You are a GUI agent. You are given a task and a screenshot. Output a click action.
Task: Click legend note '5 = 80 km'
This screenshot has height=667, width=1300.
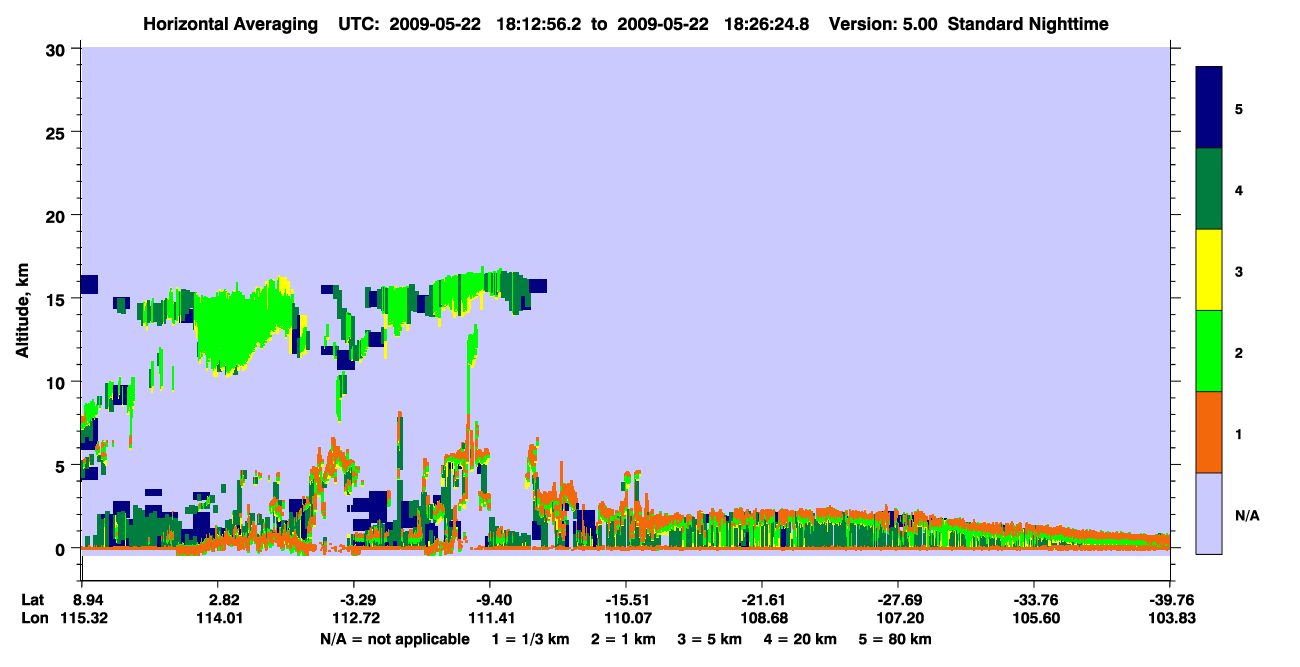(897, 639)
